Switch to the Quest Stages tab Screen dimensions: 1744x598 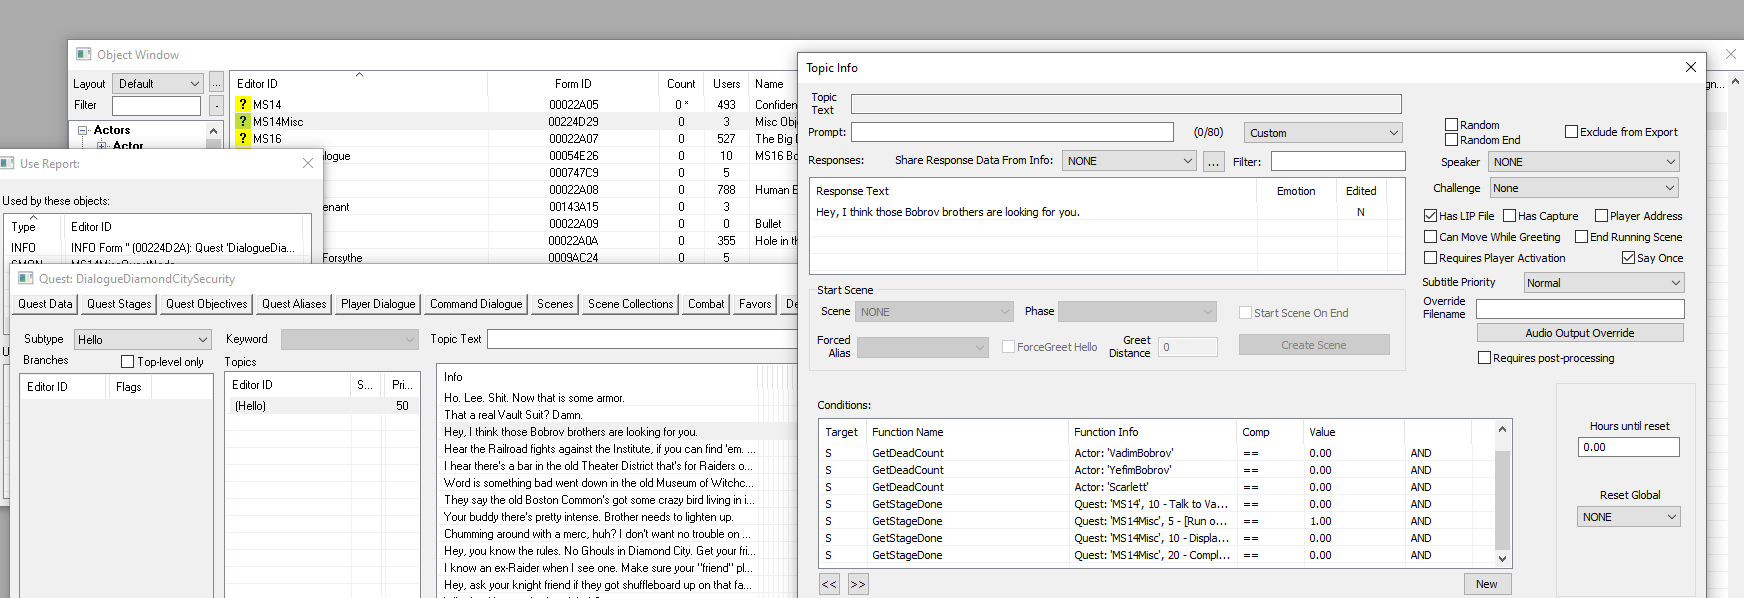119,304
